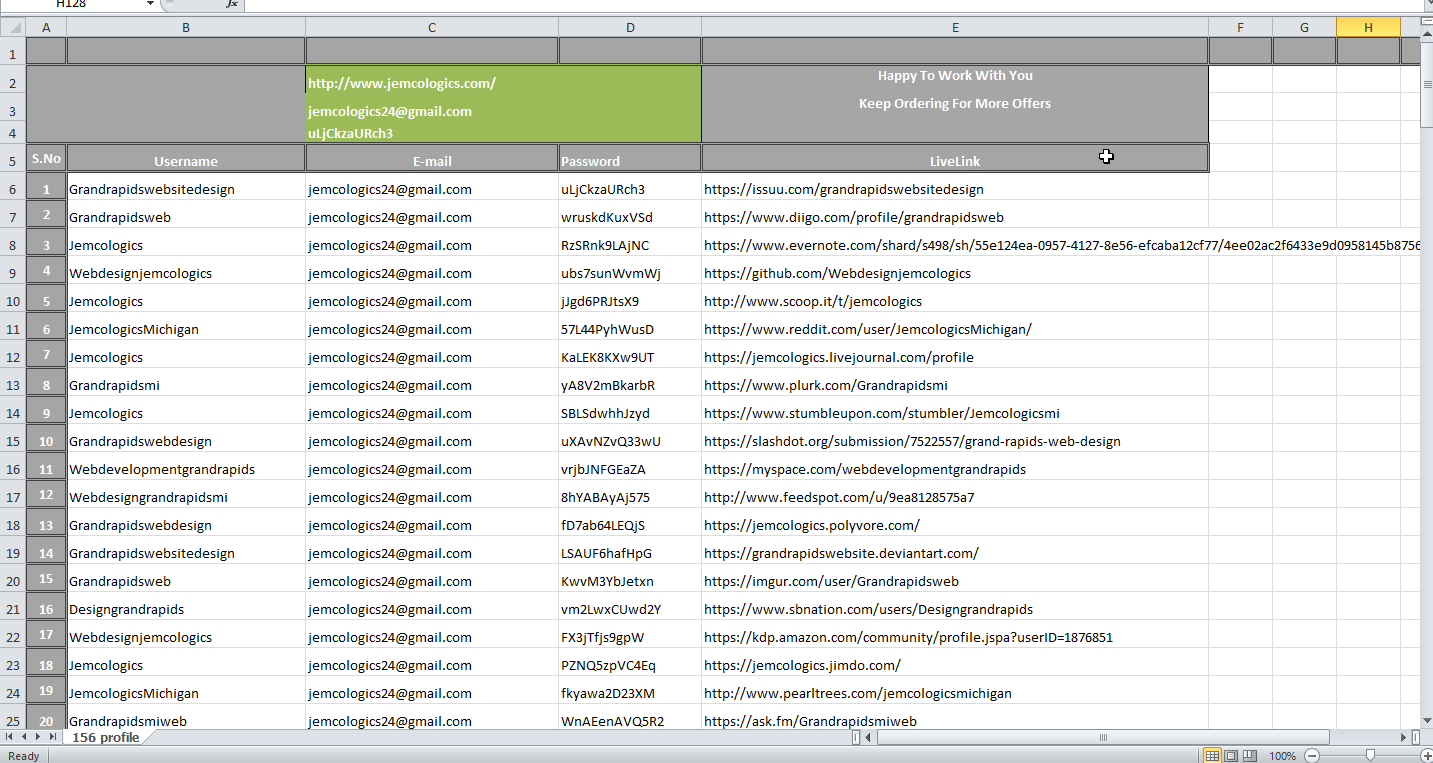Click vertical scrollbar down arrow
1433x763 pixels.
point(1425,719)
